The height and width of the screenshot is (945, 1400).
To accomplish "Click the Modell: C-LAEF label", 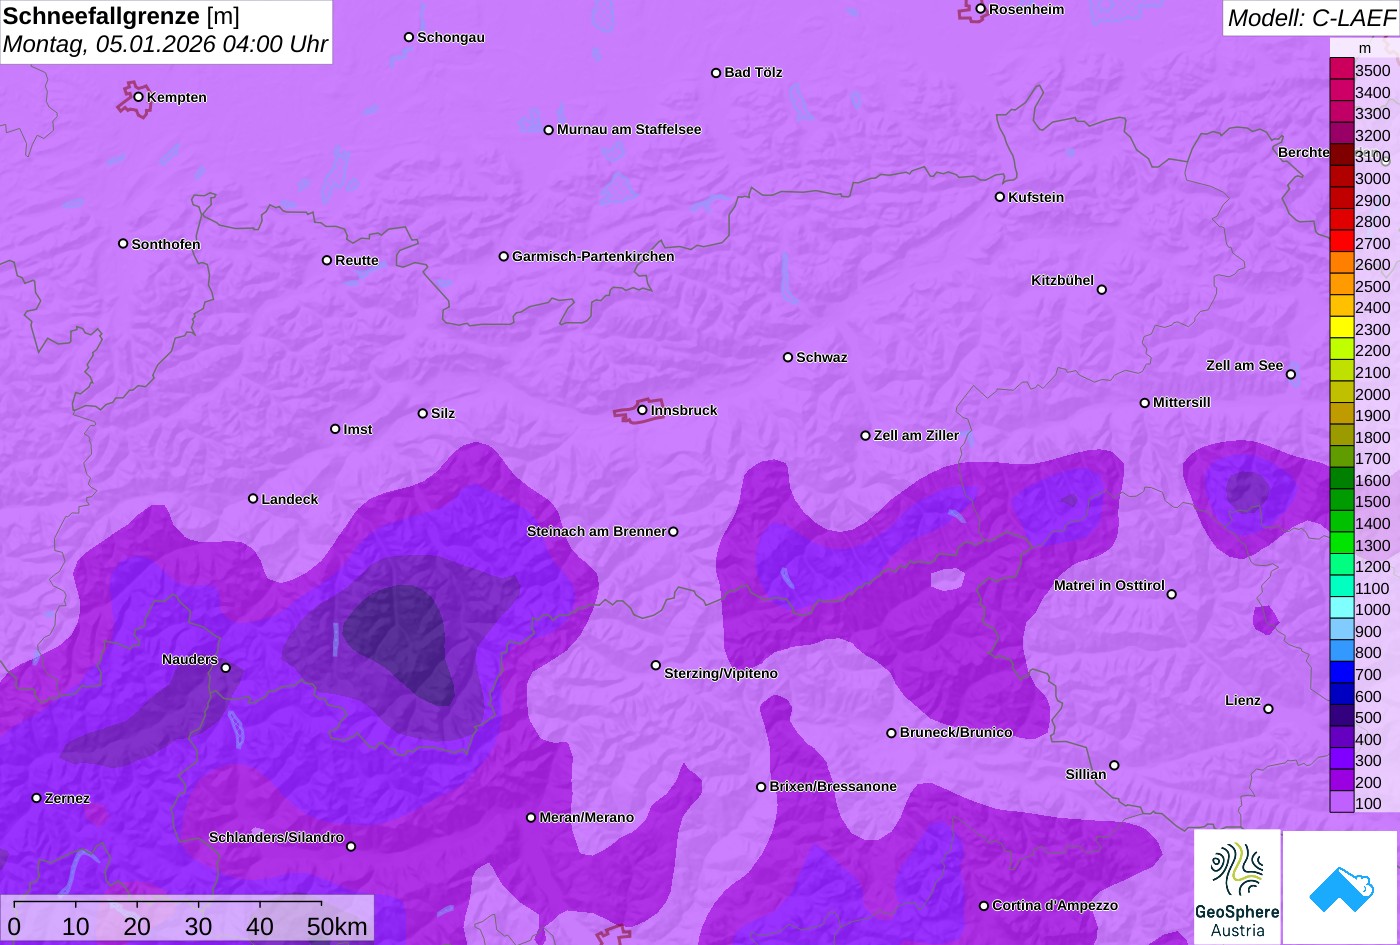I will (1310, 18).
